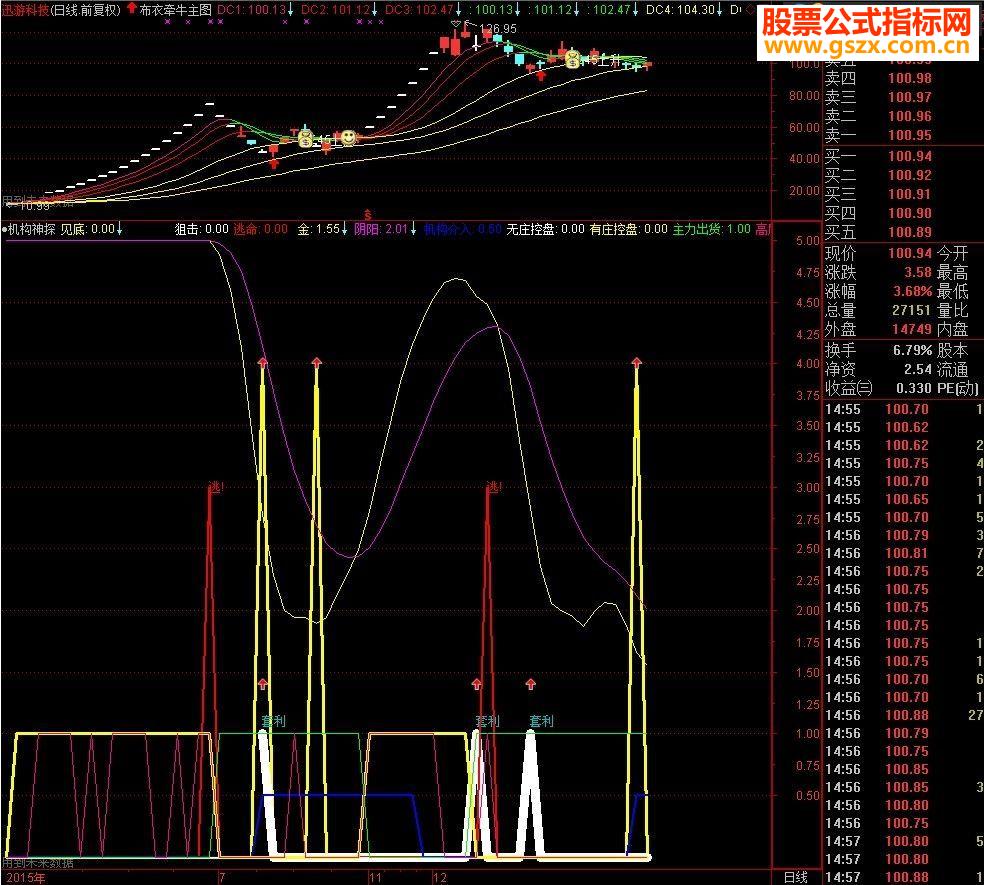Click the small red arrow above the last 套利 label

point(531,684)
